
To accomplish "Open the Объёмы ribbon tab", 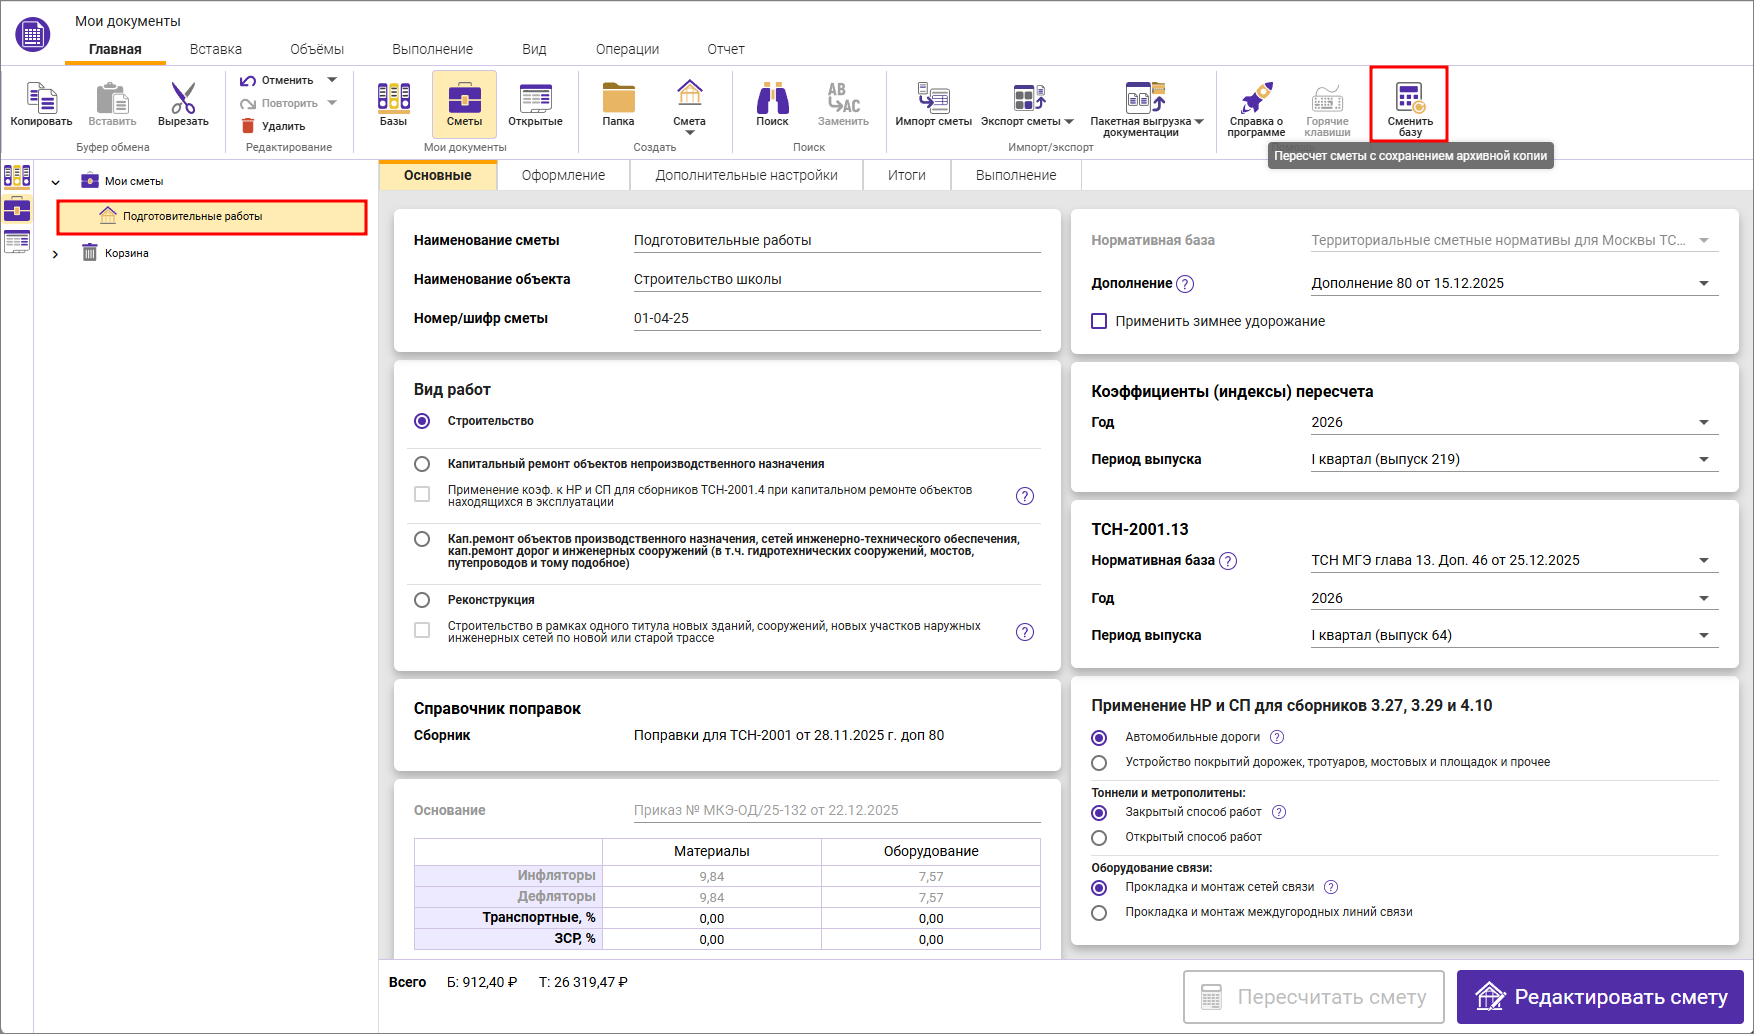I will tap(316, 49).
